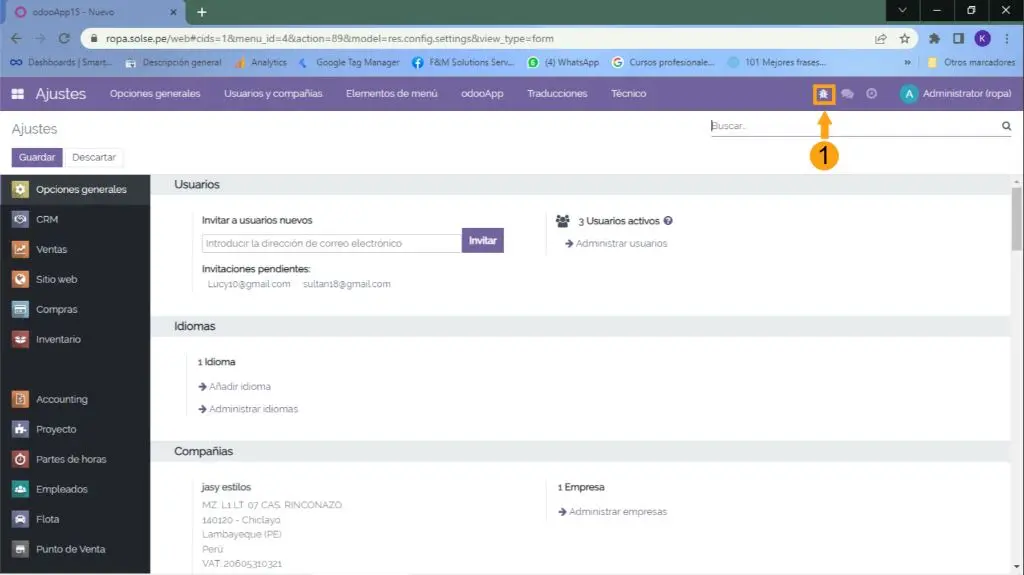Image resolution: width=1024 pixels, height=575 pixels.
Task: Bookmark this page with star icon
Action: (904, 39)
